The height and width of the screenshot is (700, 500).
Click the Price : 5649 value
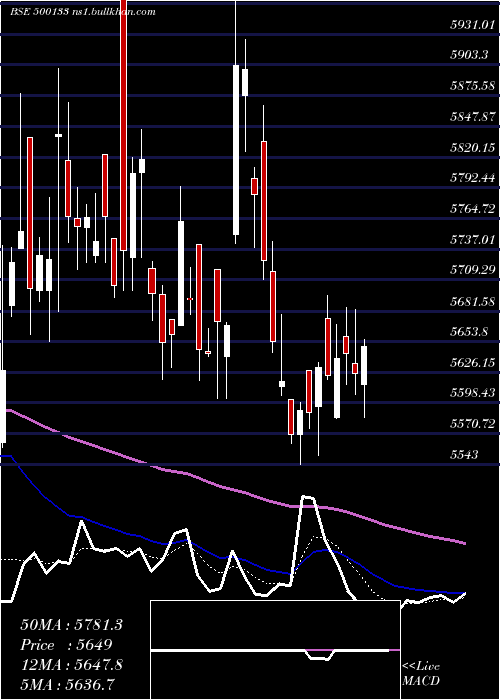point(66,645)
